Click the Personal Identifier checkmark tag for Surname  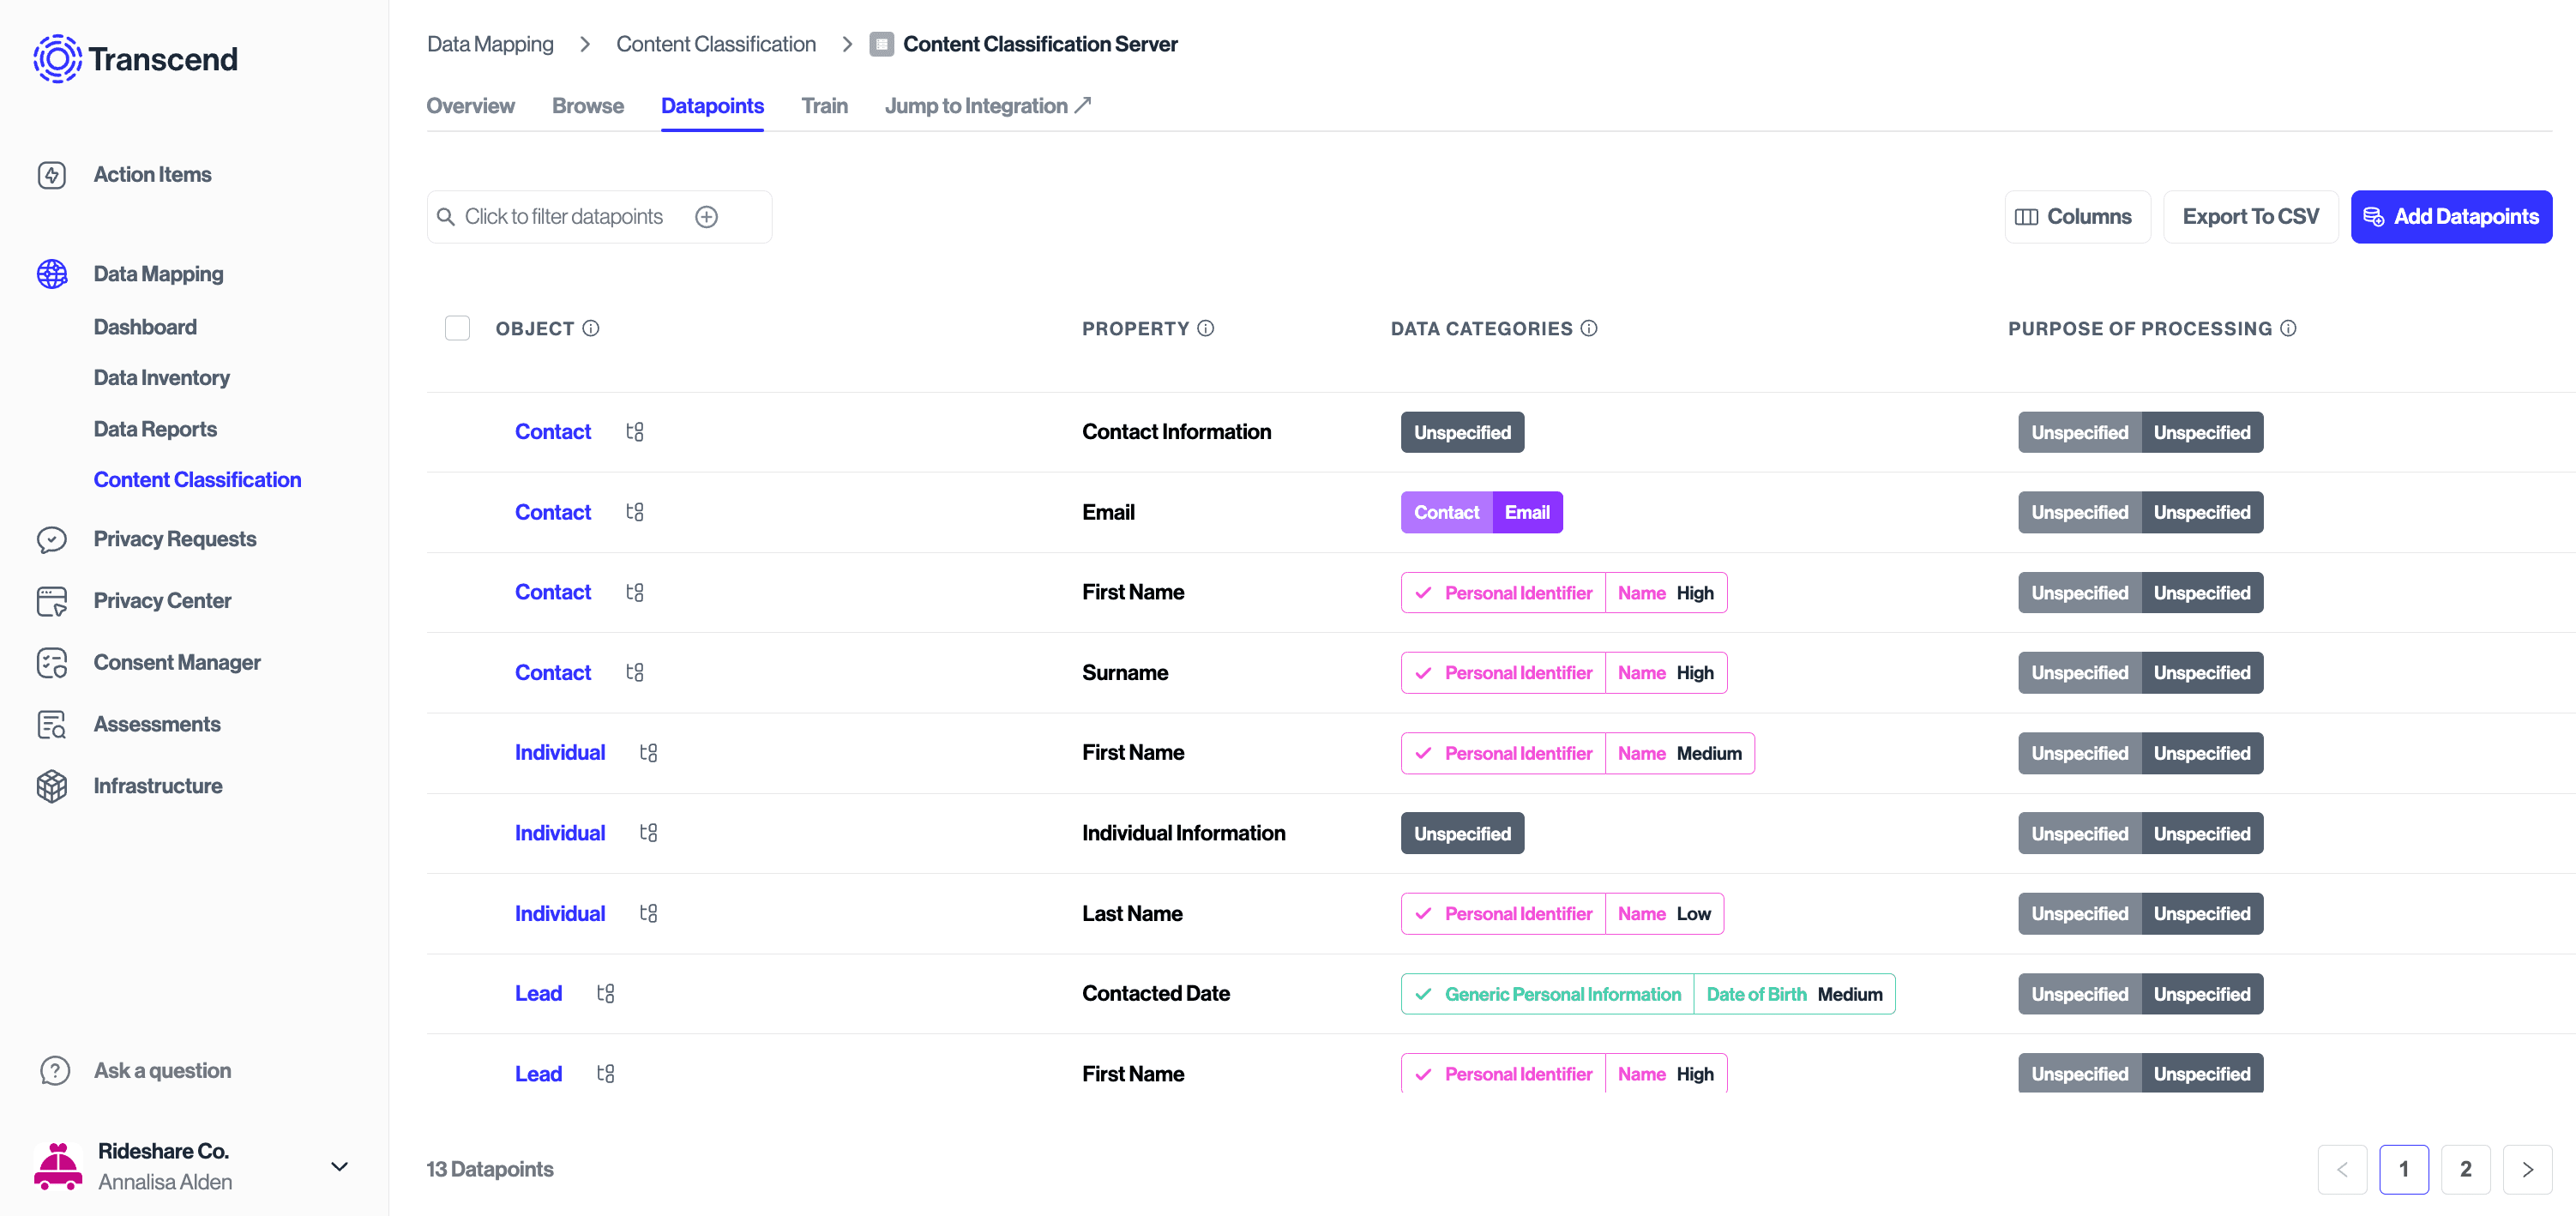click(x=1503, y=673)
